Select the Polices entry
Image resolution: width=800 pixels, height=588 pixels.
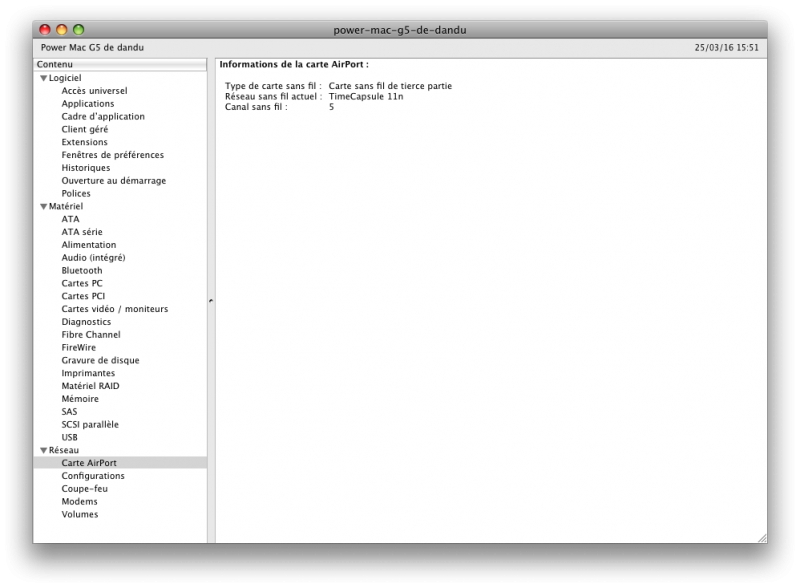[x=76, y=193]
